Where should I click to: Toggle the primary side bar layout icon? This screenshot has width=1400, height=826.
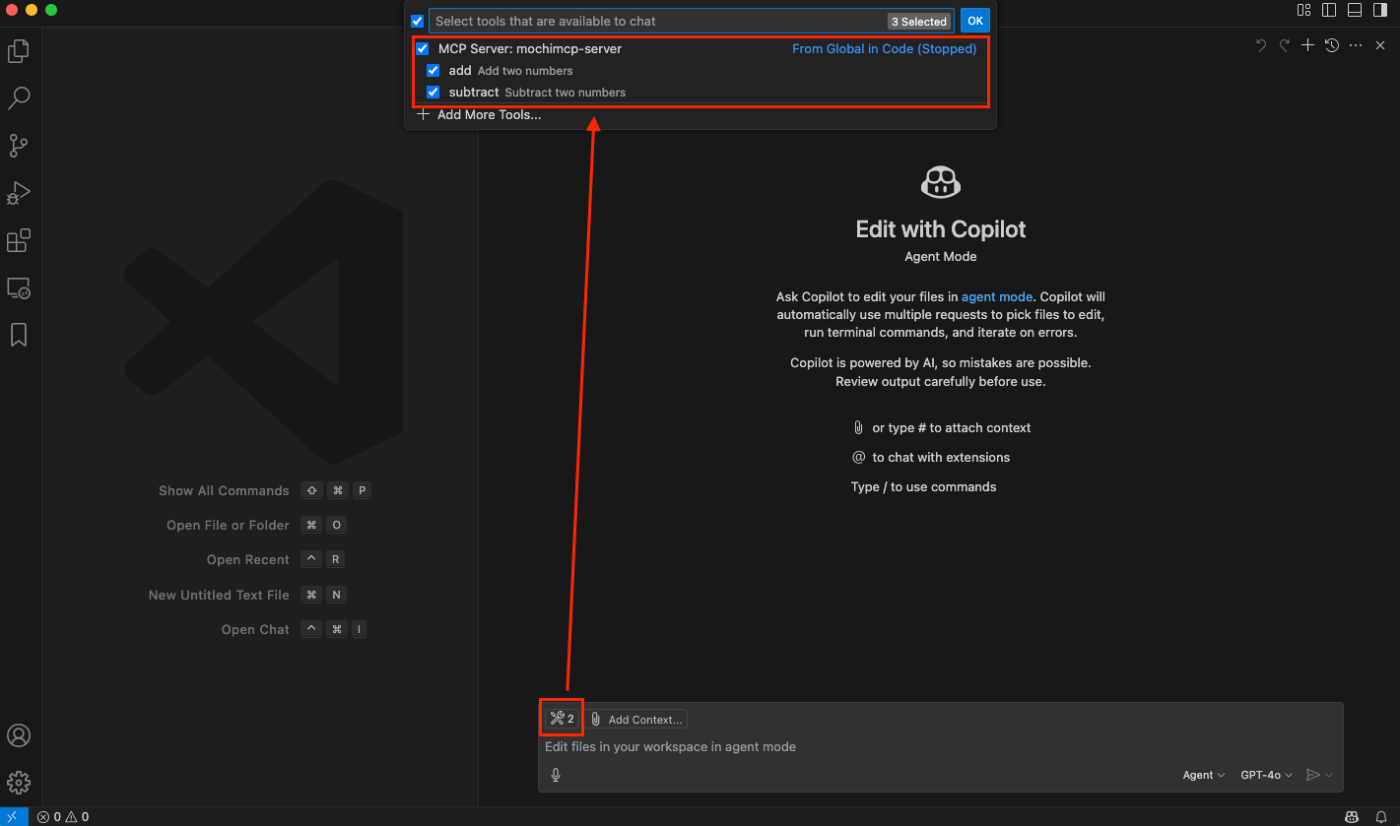click(x=1329, y=10)
